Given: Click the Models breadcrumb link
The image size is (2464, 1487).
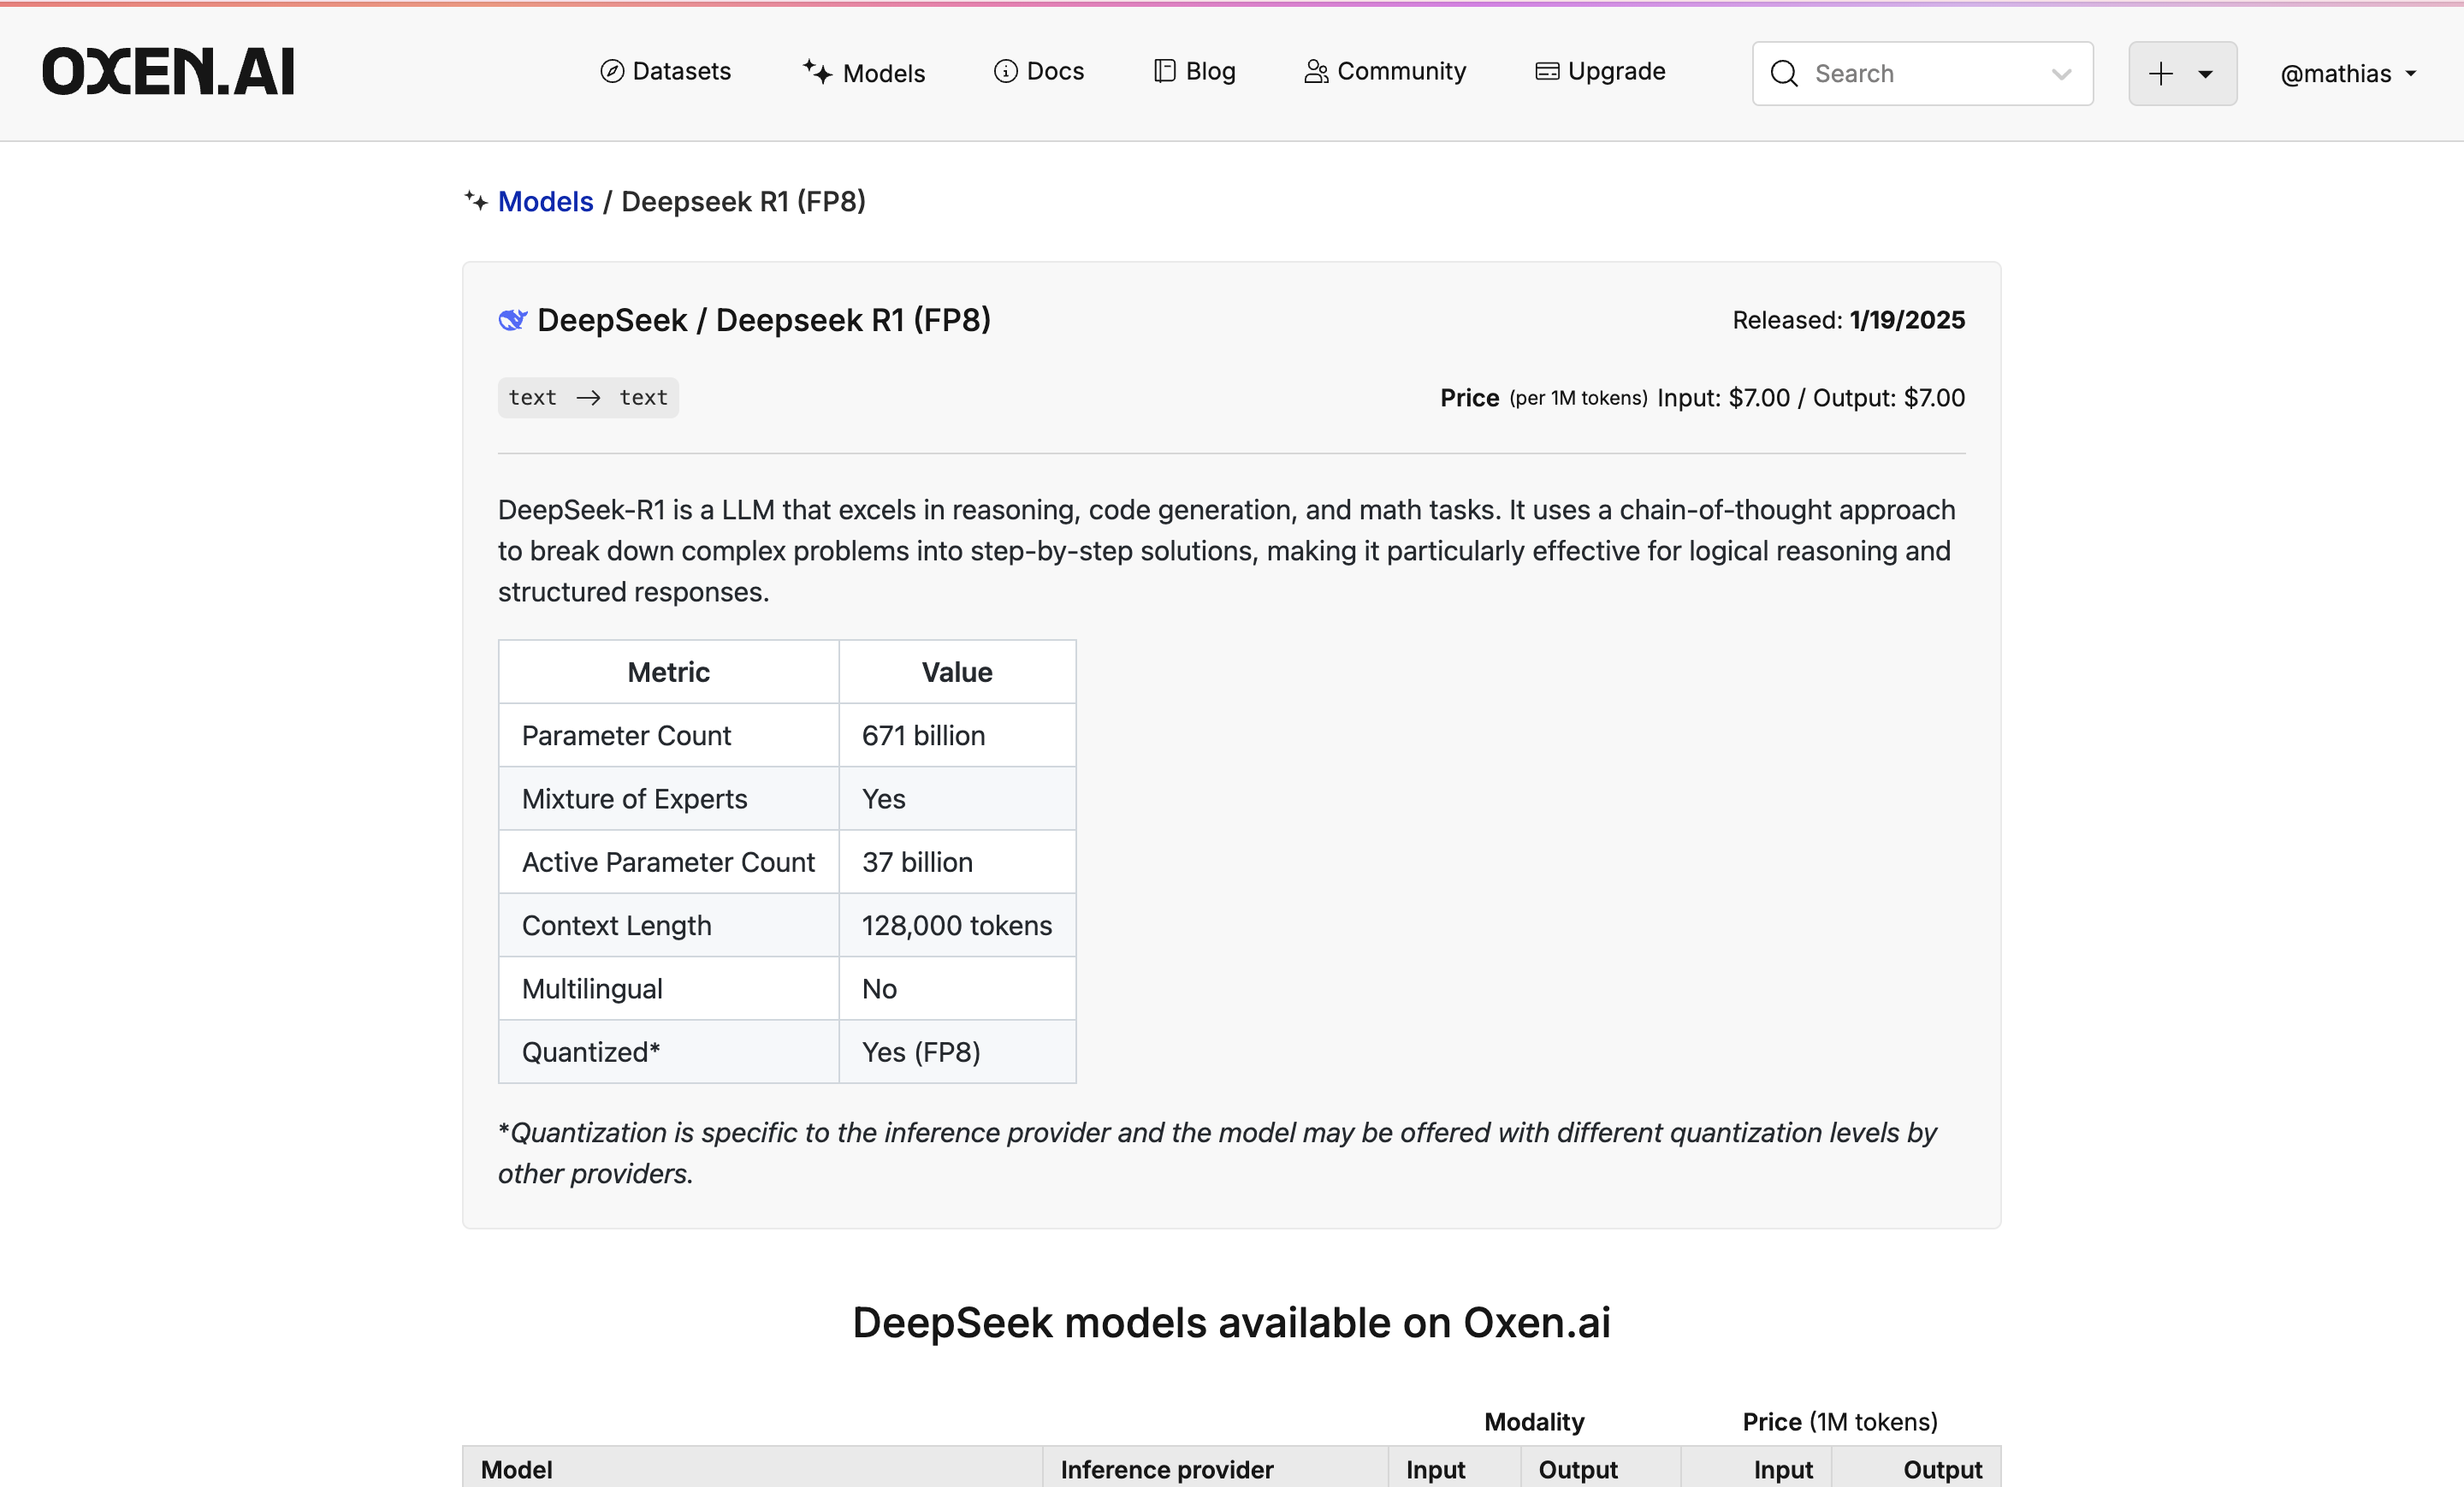Looking at the screenshot, I should [545, 201].
